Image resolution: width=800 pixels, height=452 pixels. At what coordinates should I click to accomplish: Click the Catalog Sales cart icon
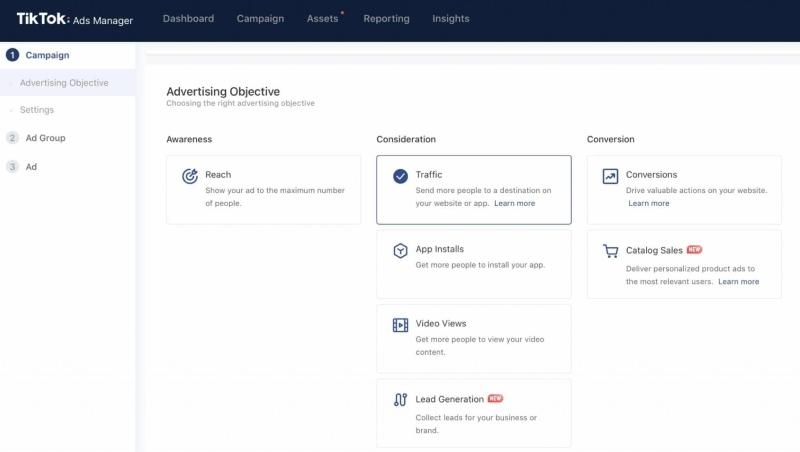click(x=610, y=251)
